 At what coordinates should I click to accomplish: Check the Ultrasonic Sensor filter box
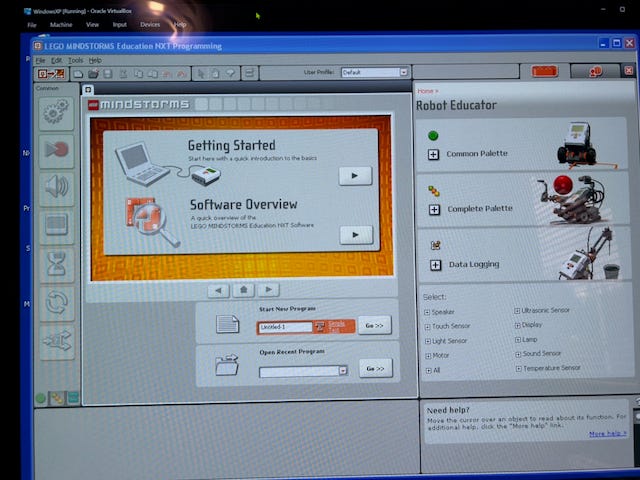pos(517,311)
